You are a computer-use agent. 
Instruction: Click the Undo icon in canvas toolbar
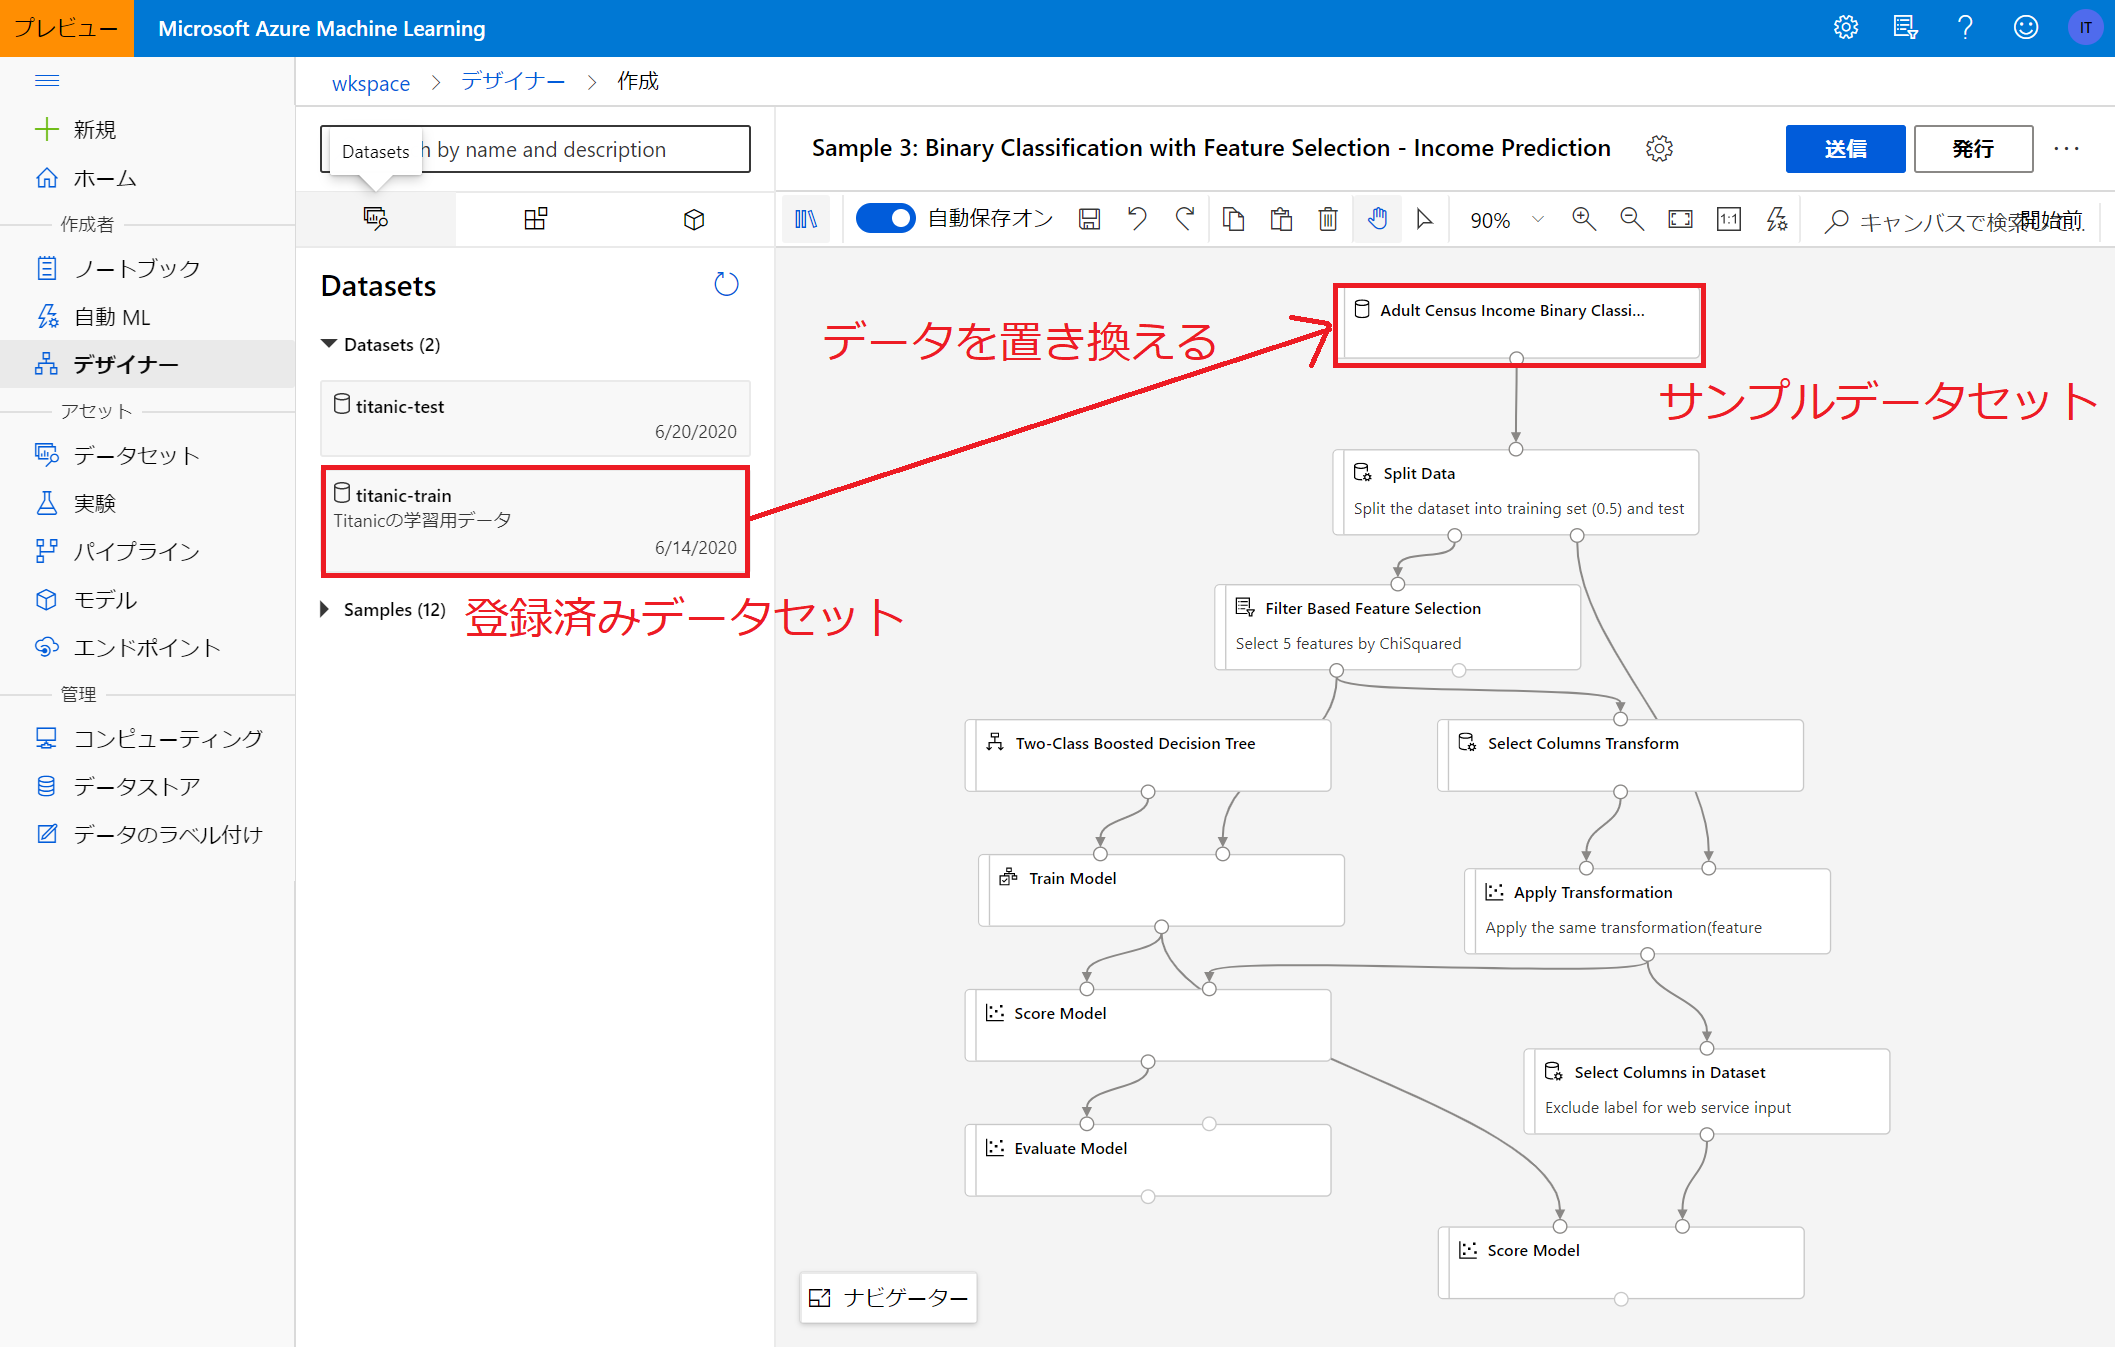pyautogui.click(x=1137, y=218)
